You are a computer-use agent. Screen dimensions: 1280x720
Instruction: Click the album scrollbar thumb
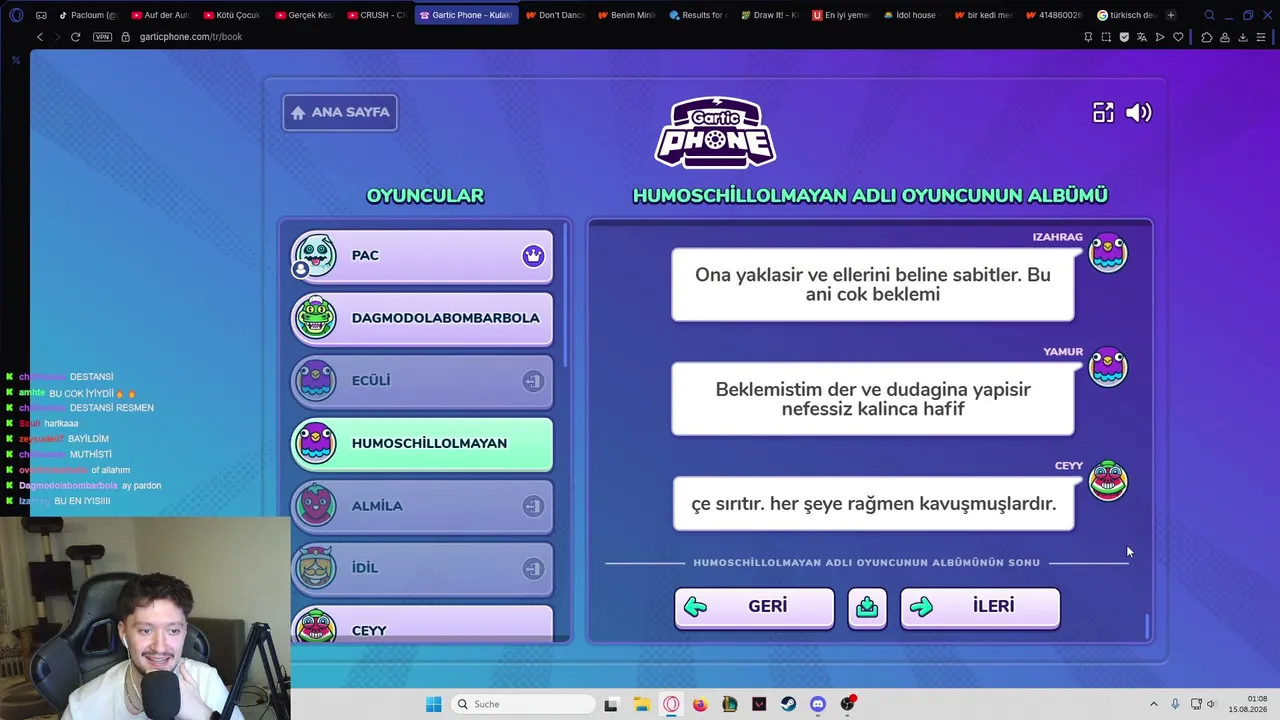click(1147, 626)
